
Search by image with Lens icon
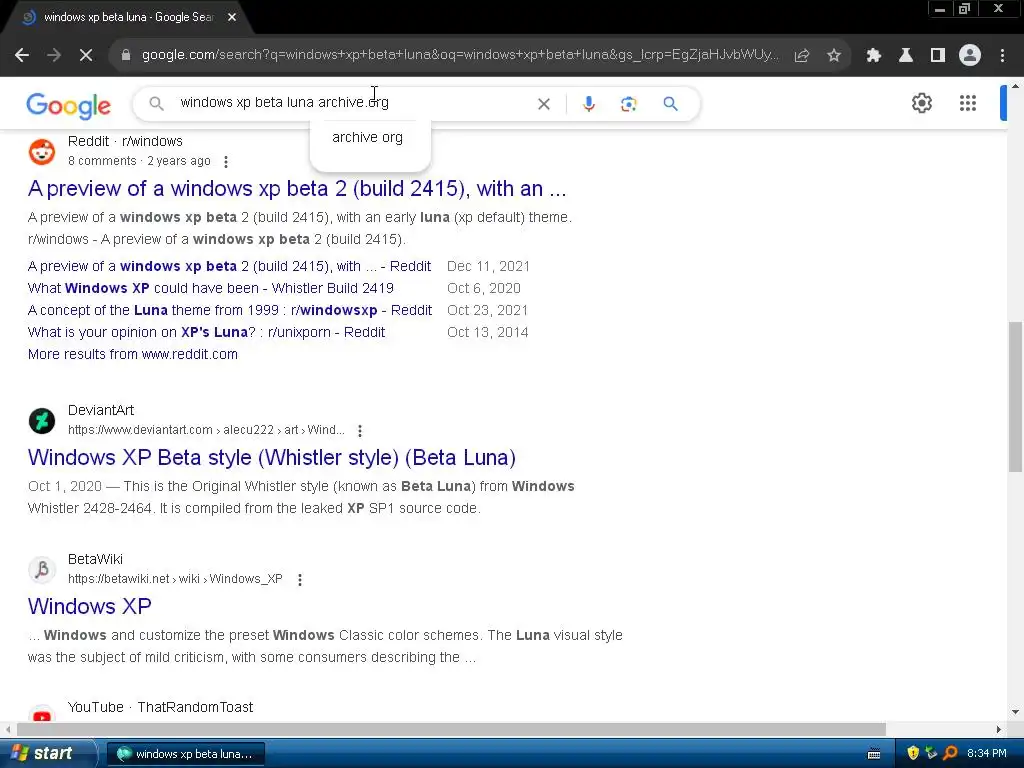coord(628,104)
